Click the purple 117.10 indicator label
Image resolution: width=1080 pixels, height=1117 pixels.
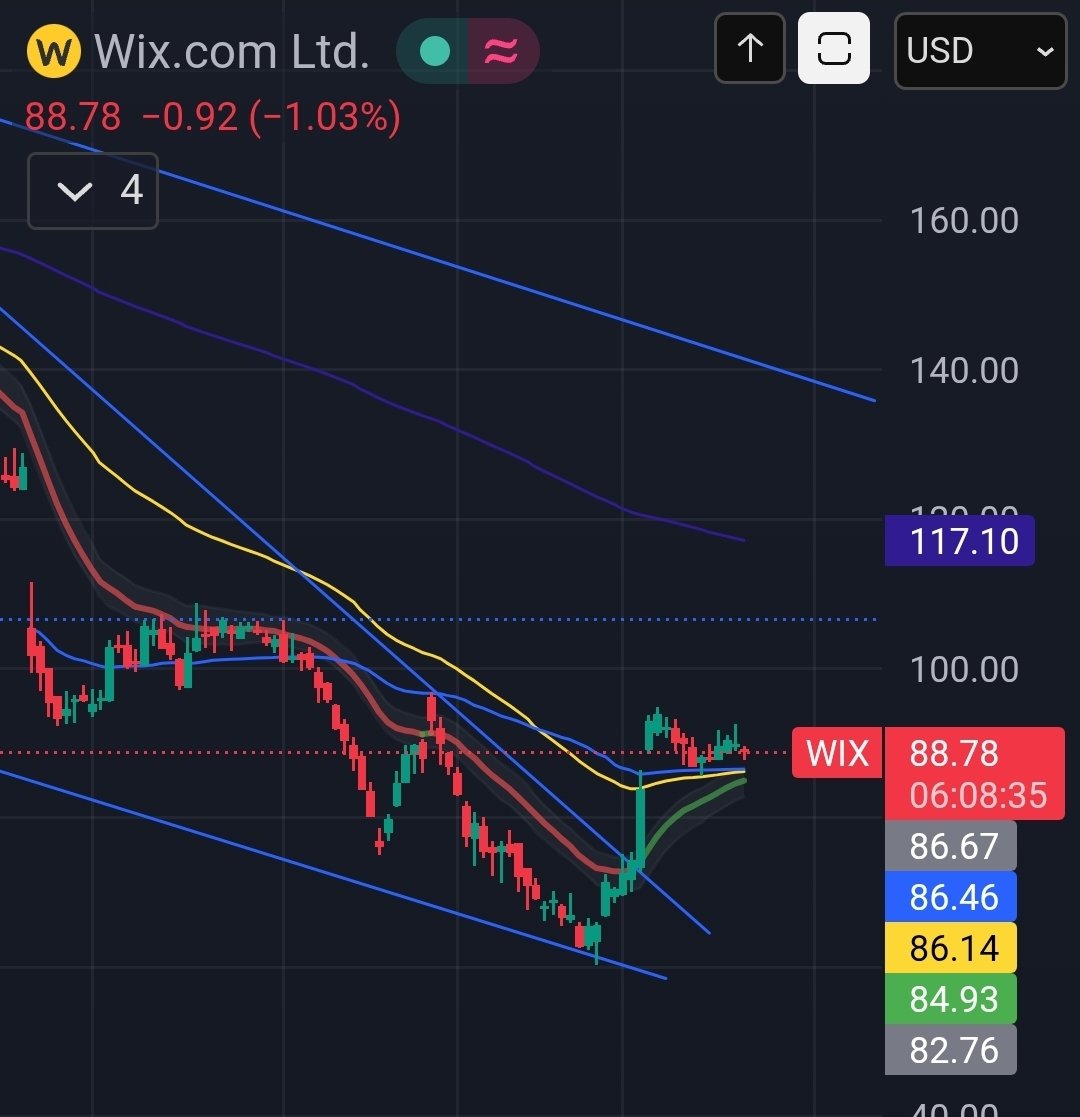[959, 541]
